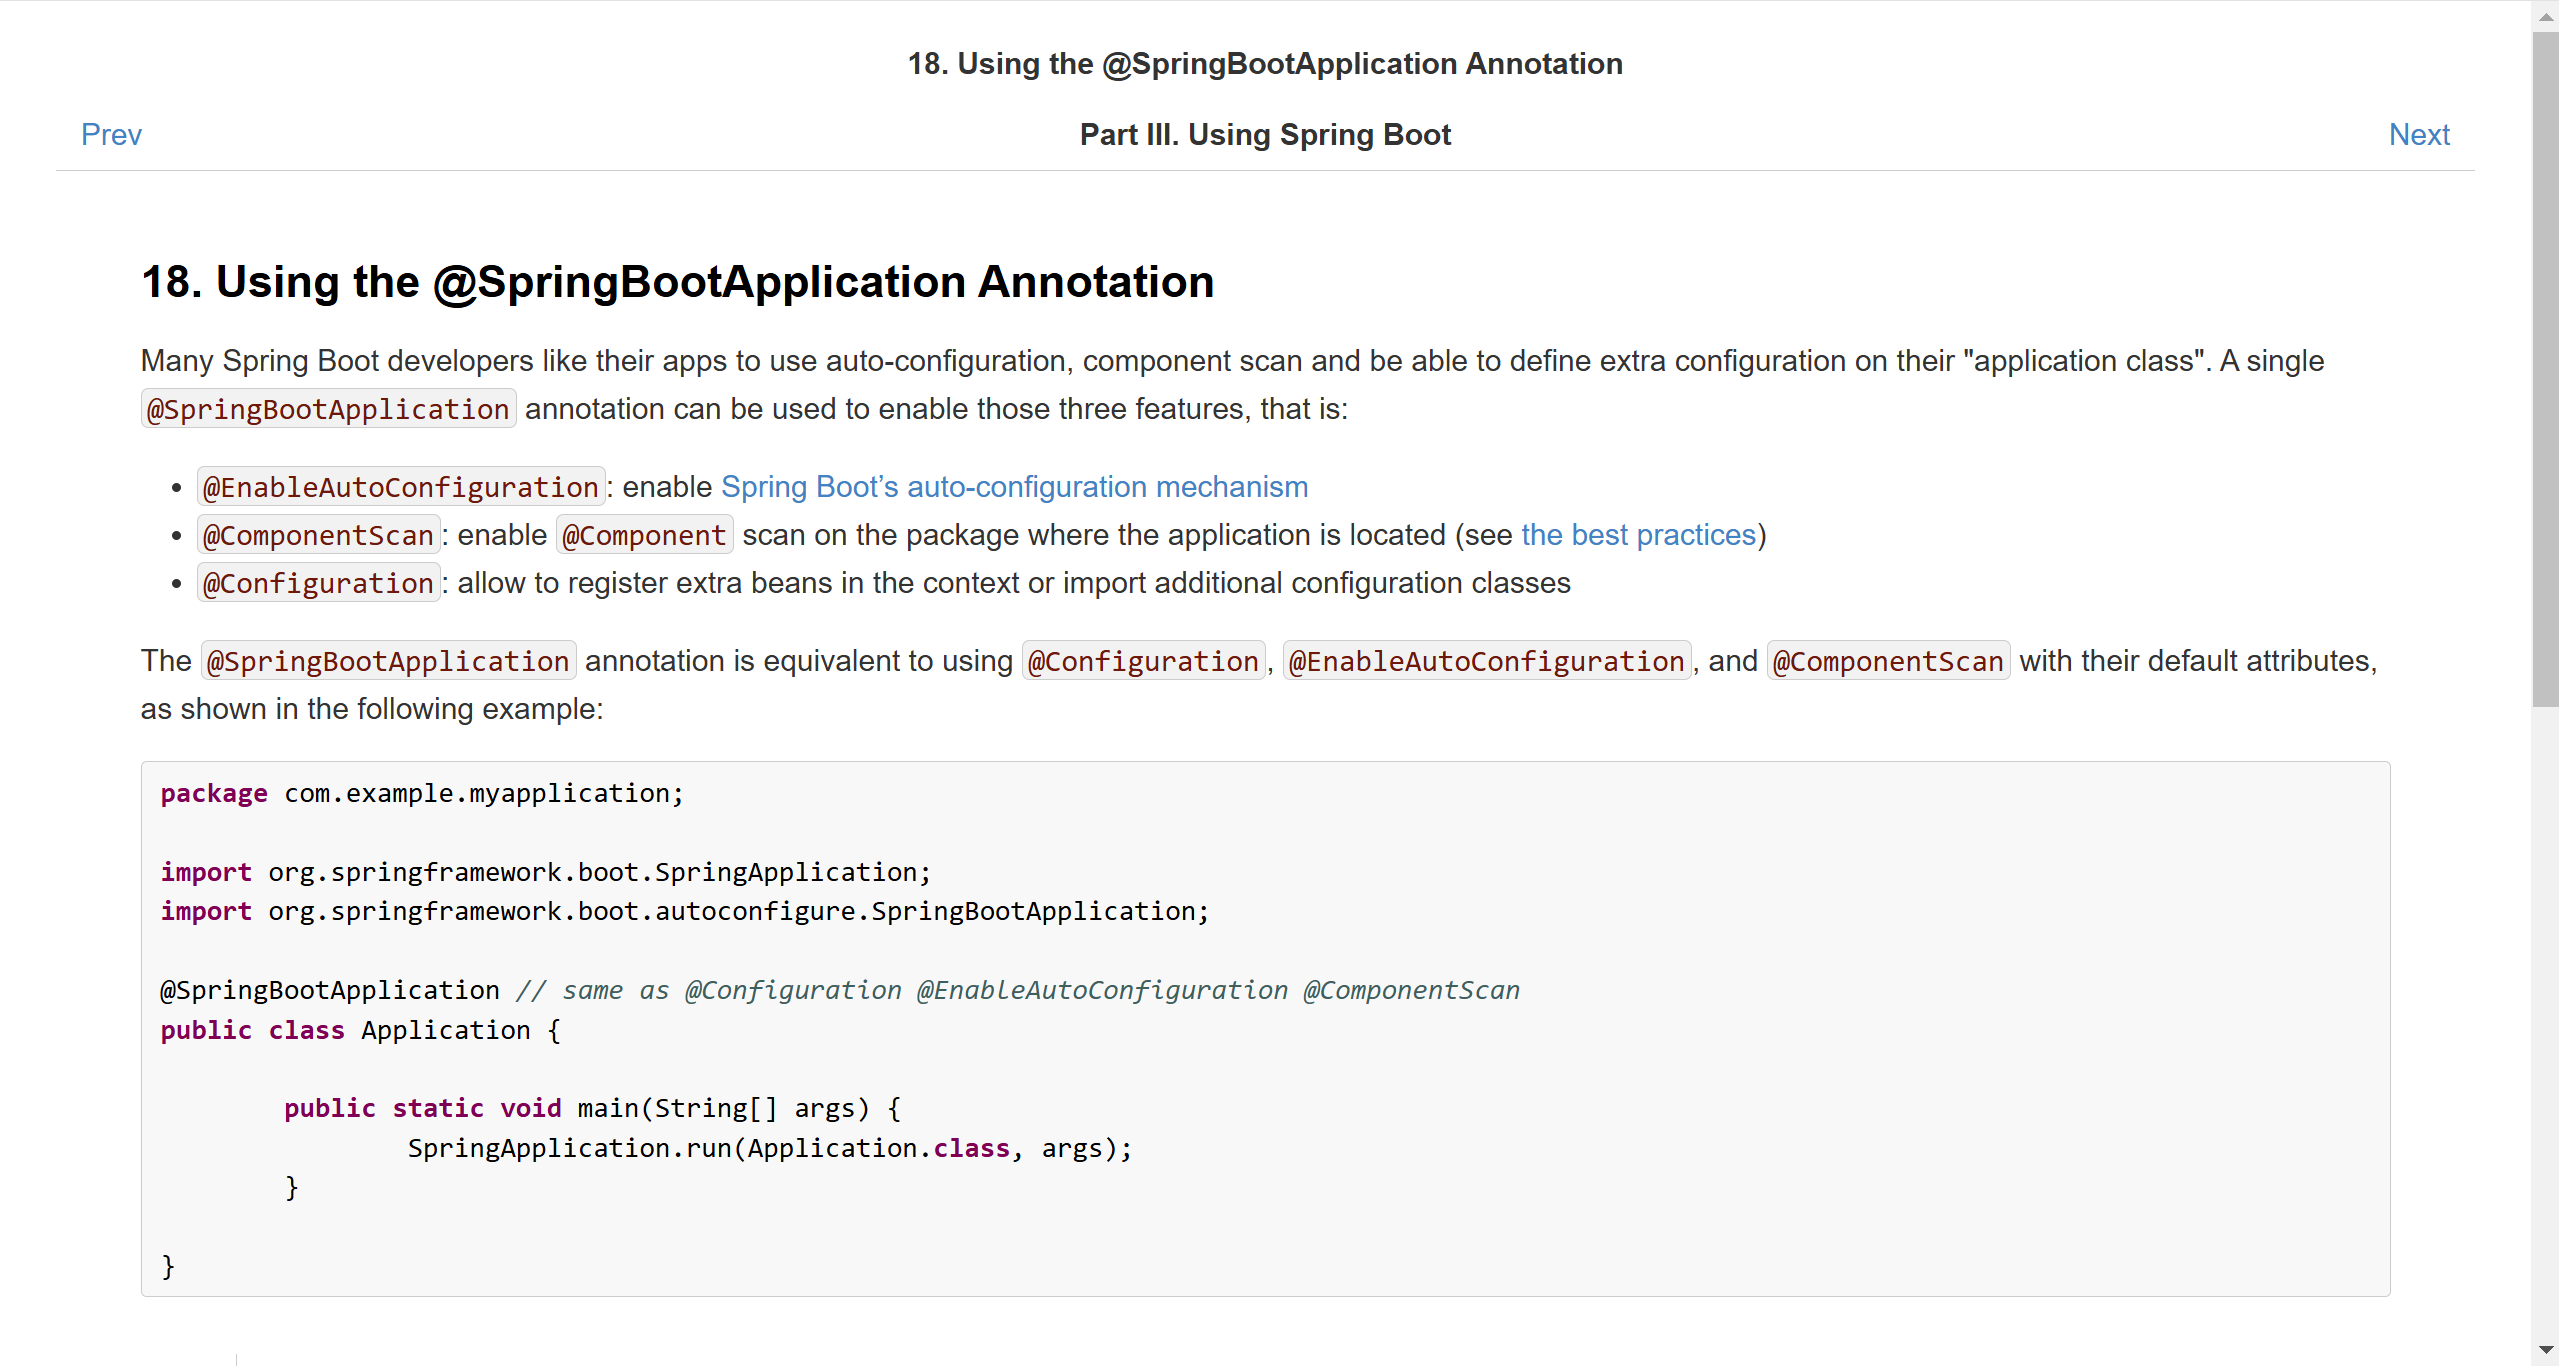Click the @EnableAutoConfiguration bullet code label
The width and height of the screenshot is (2559, 1366).
coord(400,487)
